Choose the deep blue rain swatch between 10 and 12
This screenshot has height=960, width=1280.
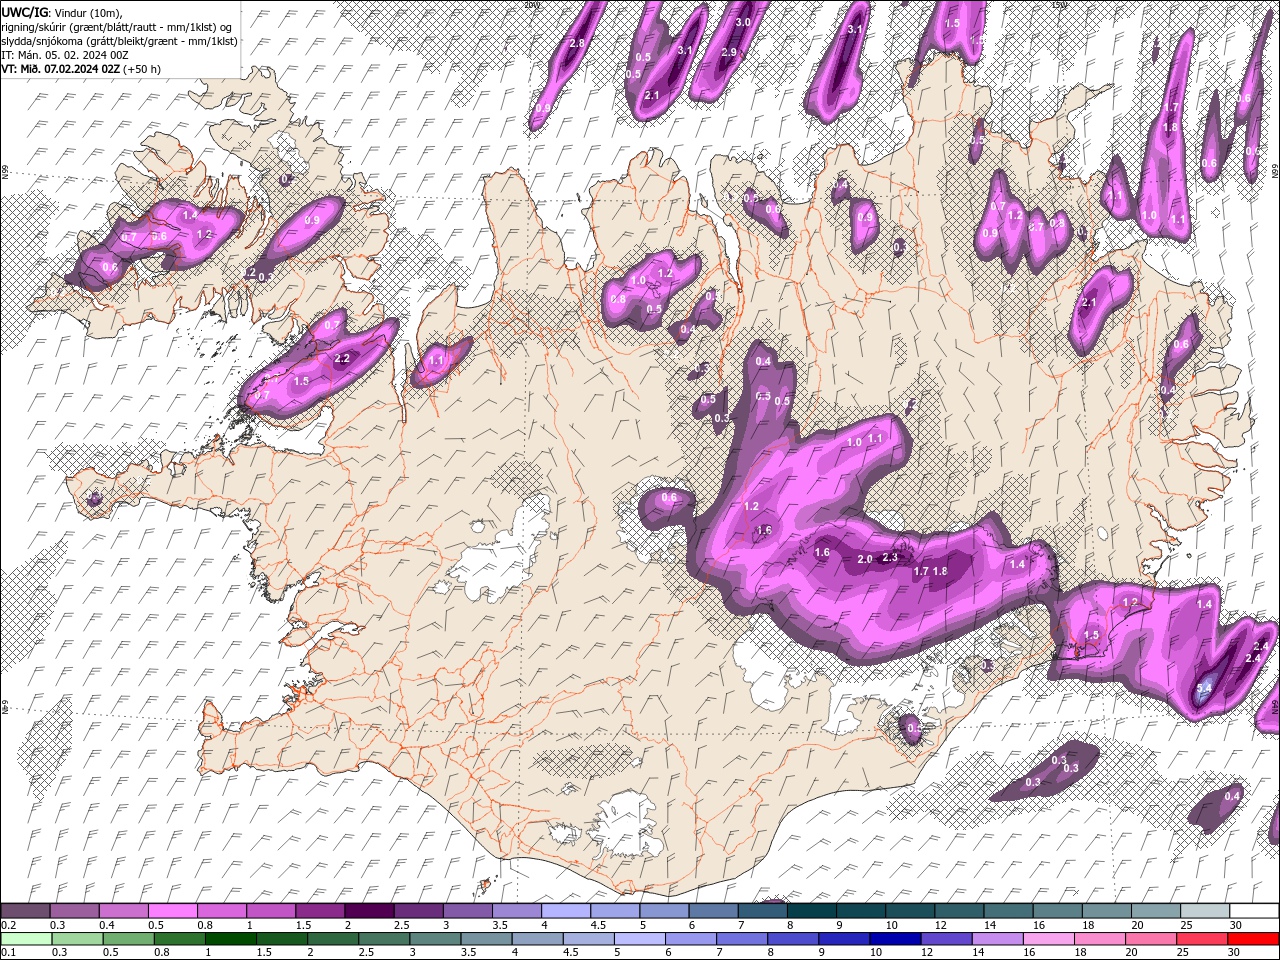tap(895, 938)
